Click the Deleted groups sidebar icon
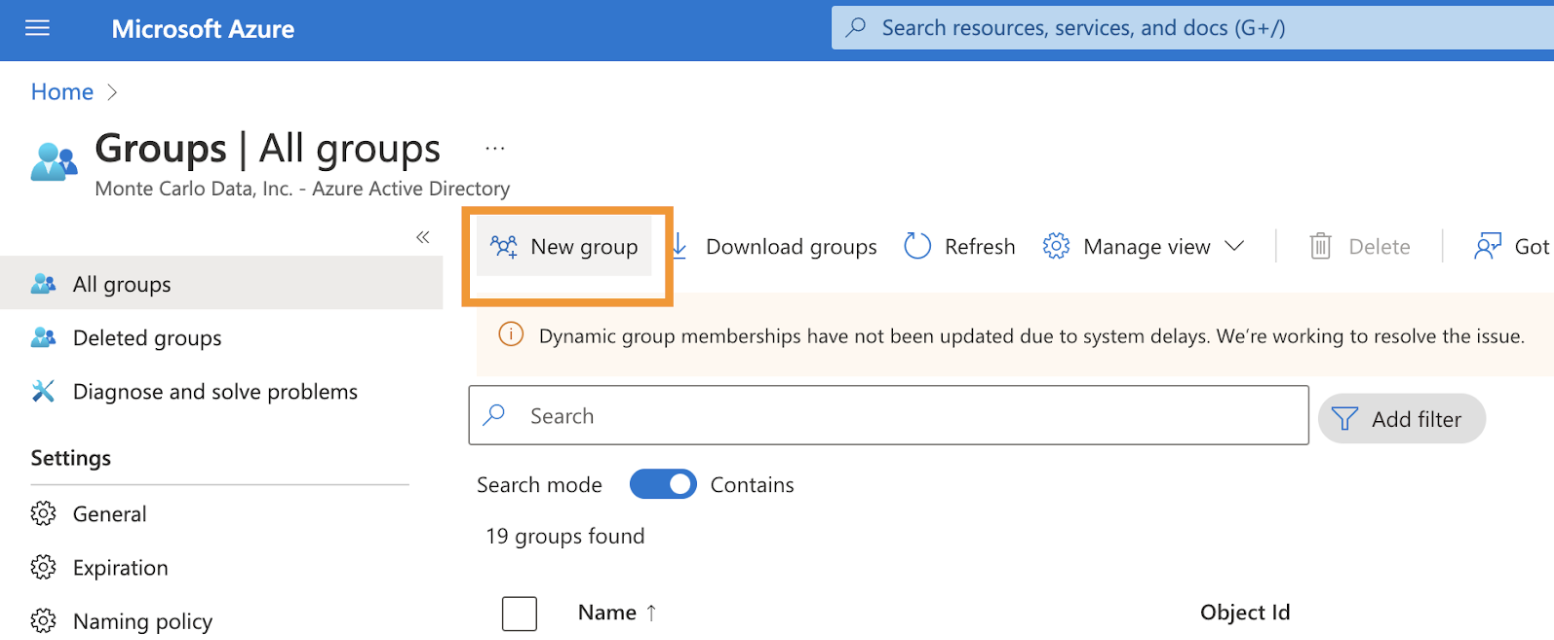 [43, 338]
